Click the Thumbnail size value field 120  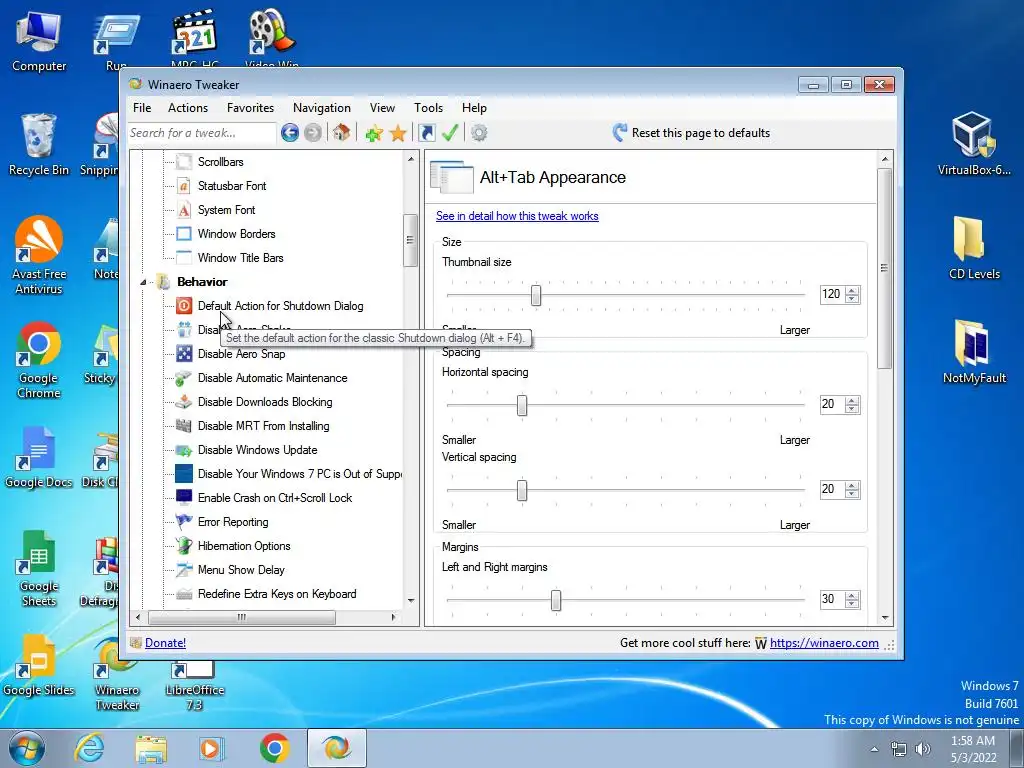(x=832, y=295)
